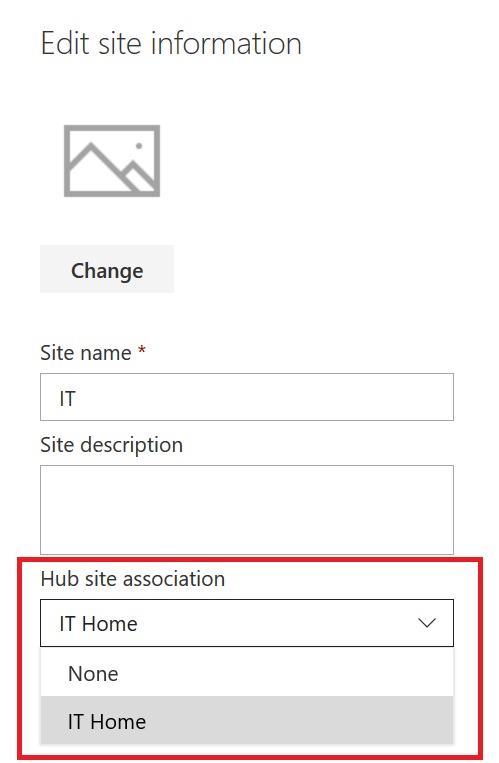Click the Site description label
Image resolution: width=499 pixels, height=763 pixels.
[x=111, y=445]
